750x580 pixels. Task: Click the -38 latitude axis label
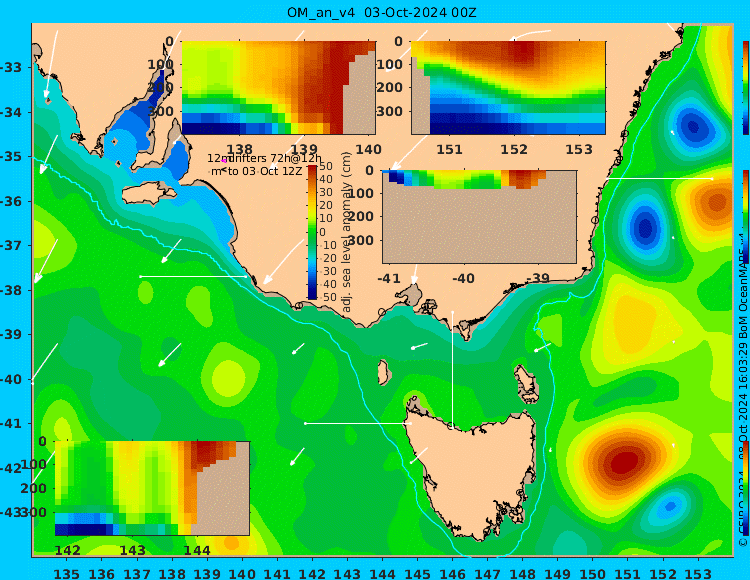click(11, 290)
